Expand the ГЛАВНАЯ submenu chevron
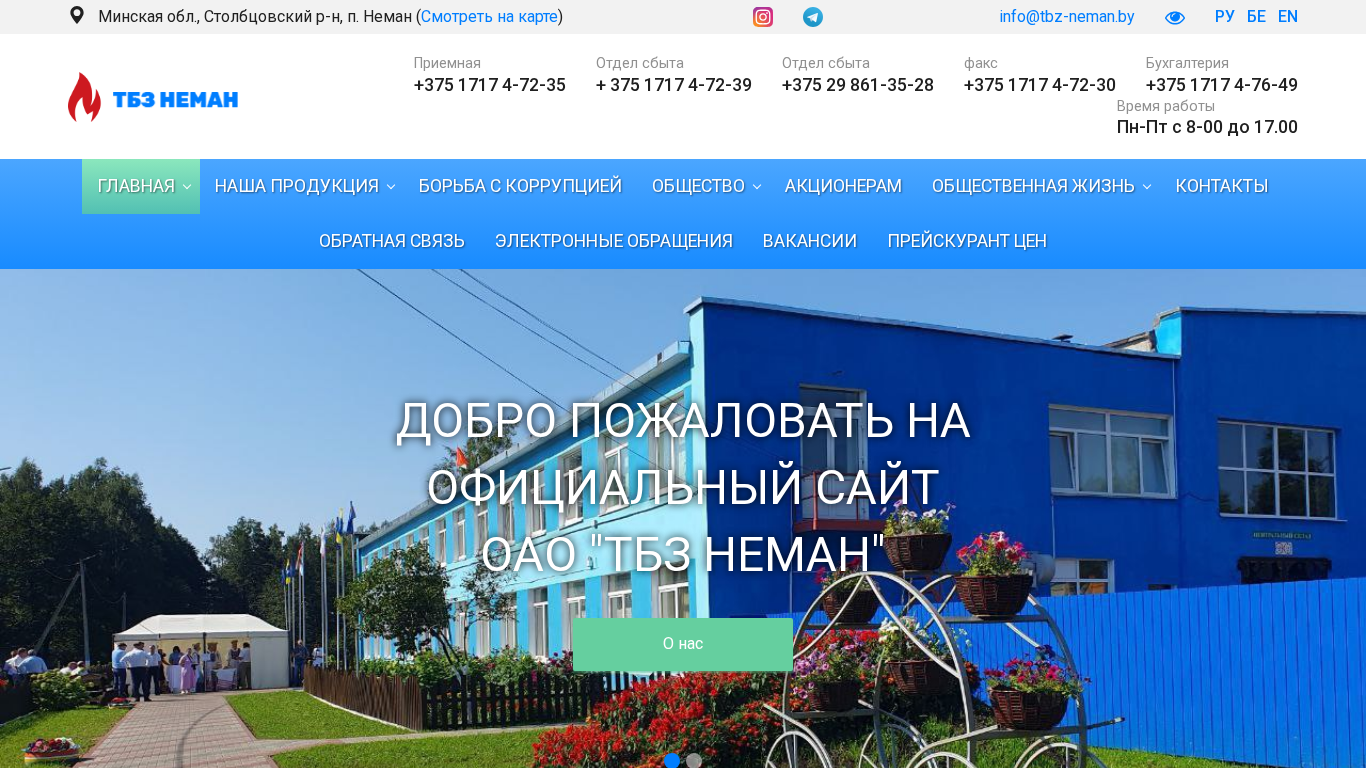This screenshot has width=1366, height=768. coord(187,187)
